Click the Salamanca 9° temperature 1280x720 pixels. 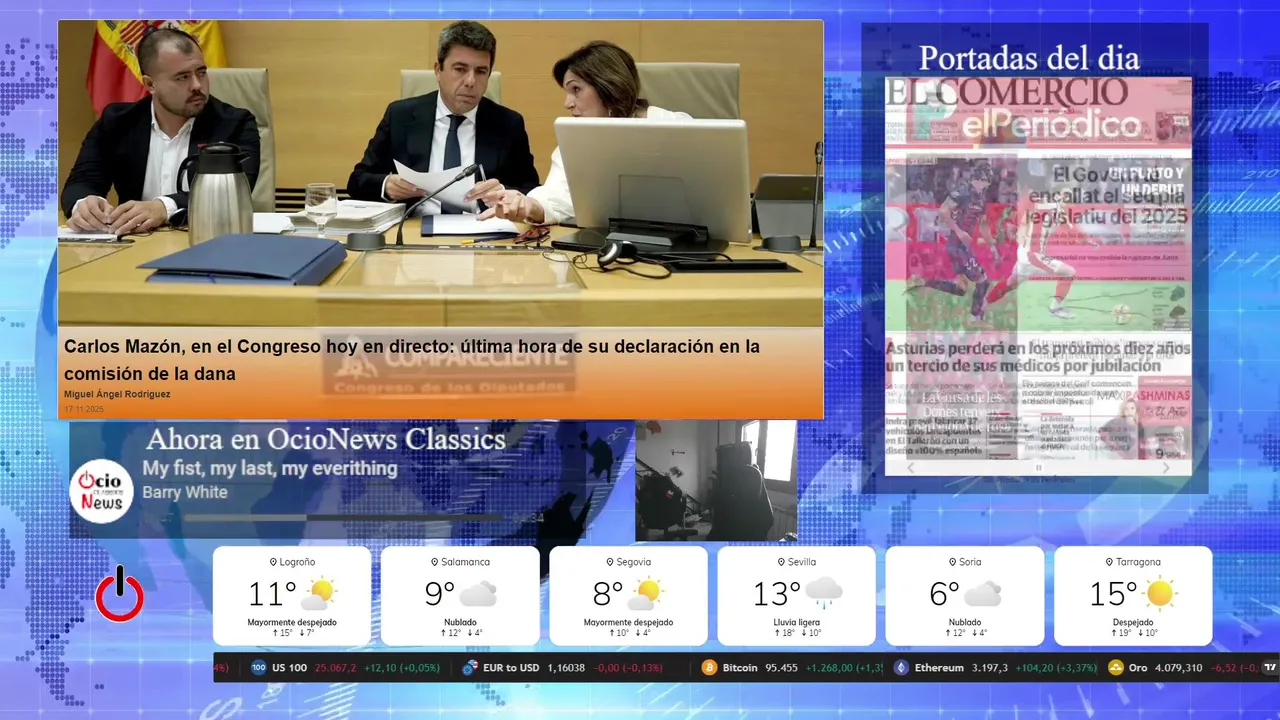click(440, 594)
